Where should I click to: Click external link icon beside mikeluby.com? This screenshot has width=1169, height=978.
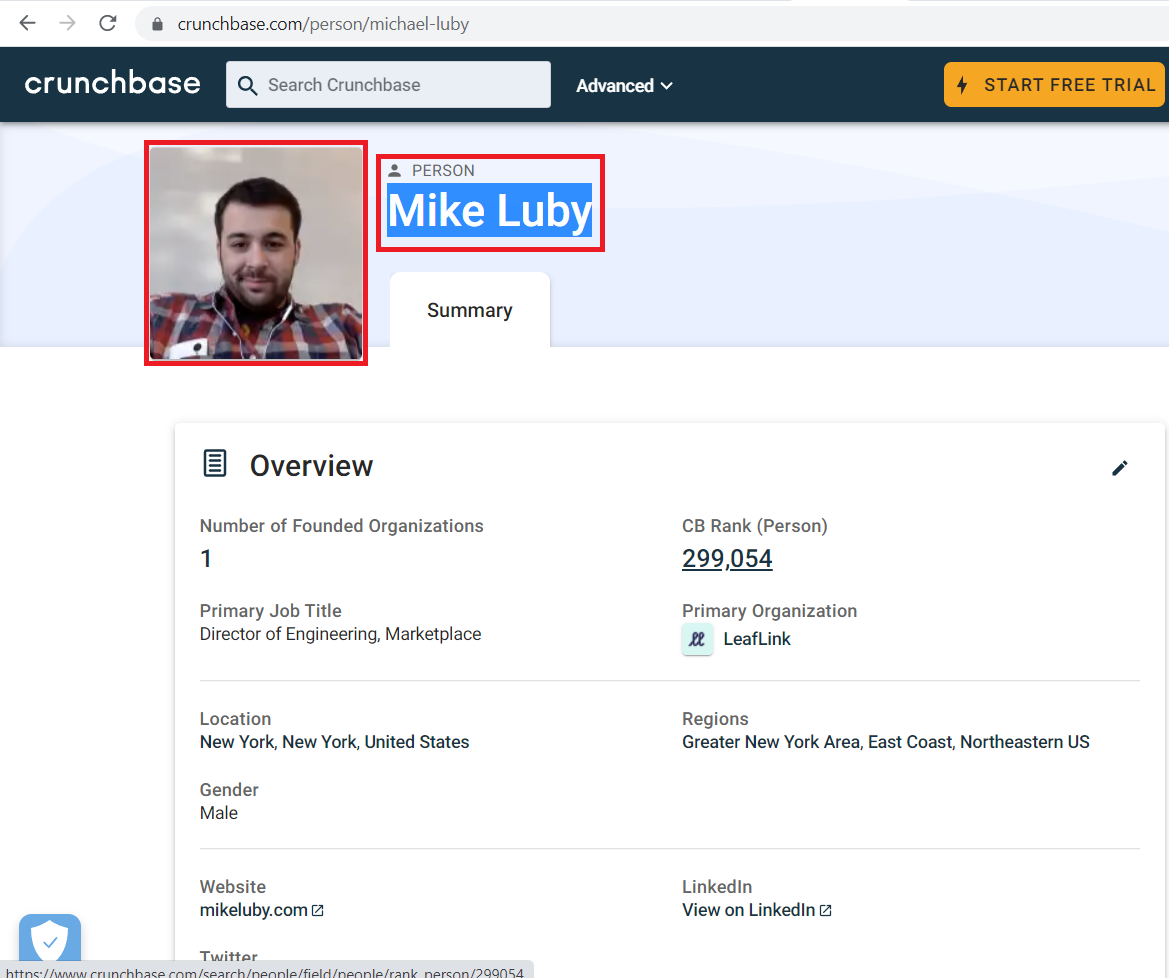point(318,910)
